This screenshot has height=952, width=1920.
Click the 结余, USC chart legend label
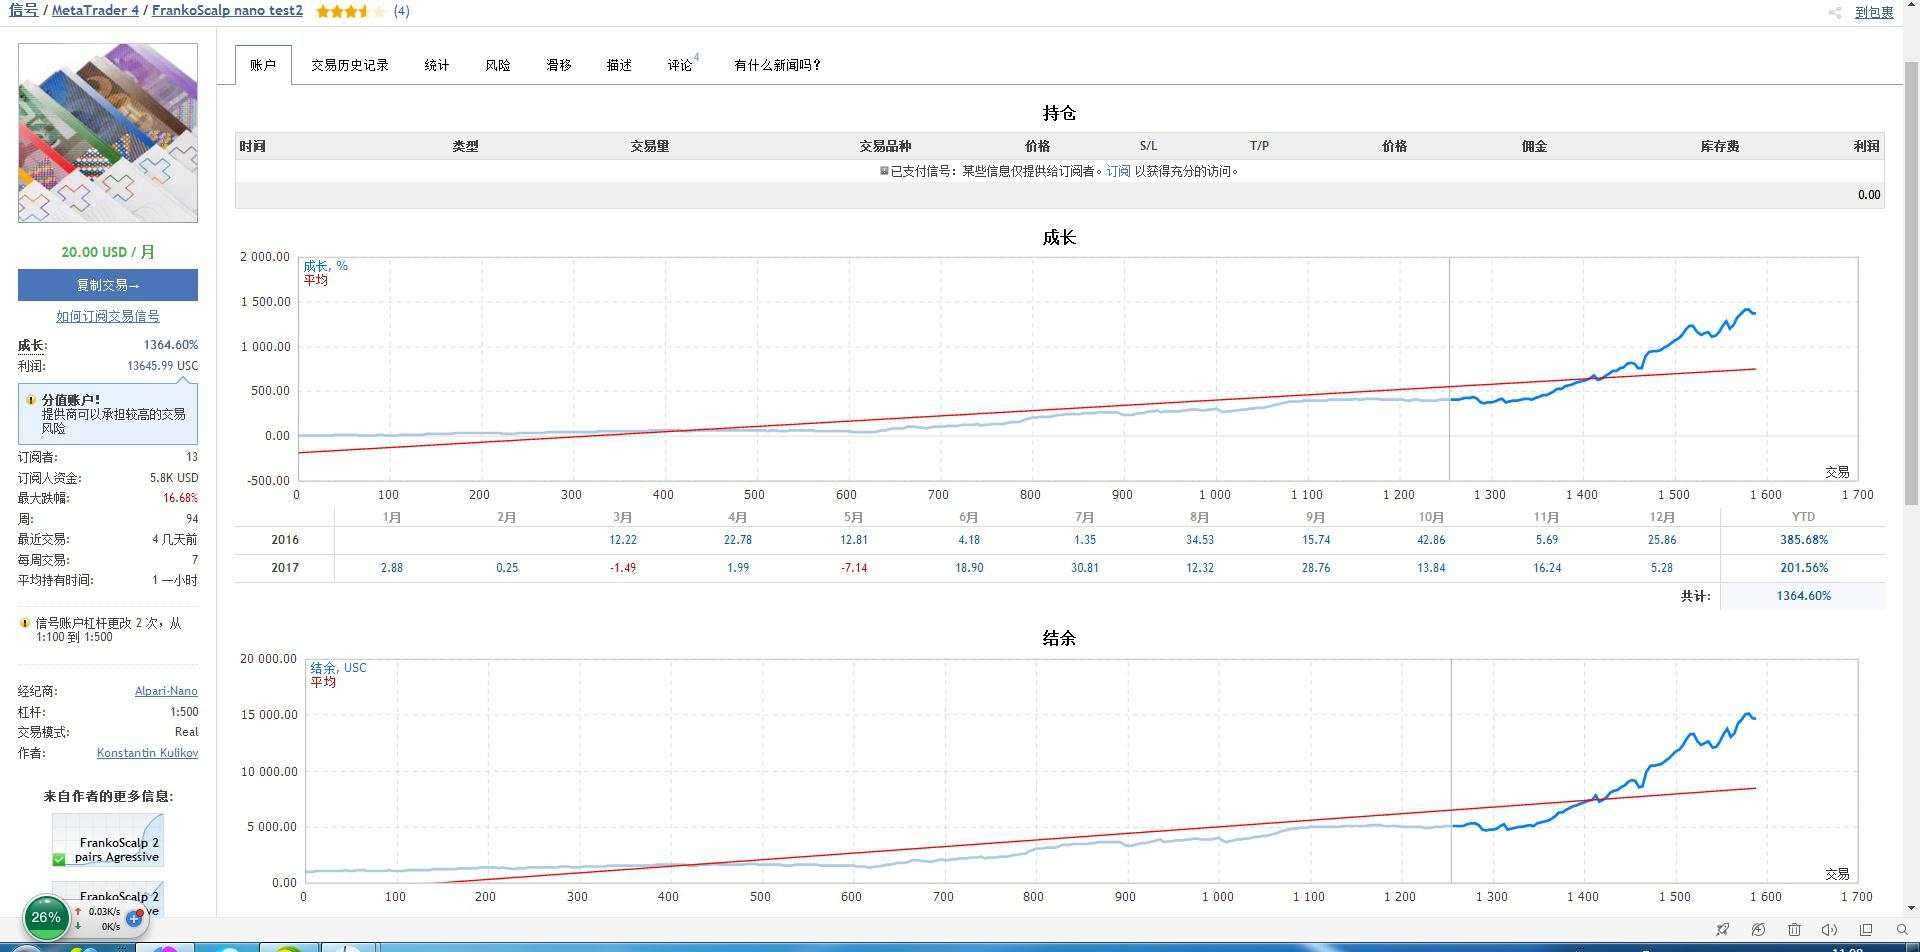(338, 668)
